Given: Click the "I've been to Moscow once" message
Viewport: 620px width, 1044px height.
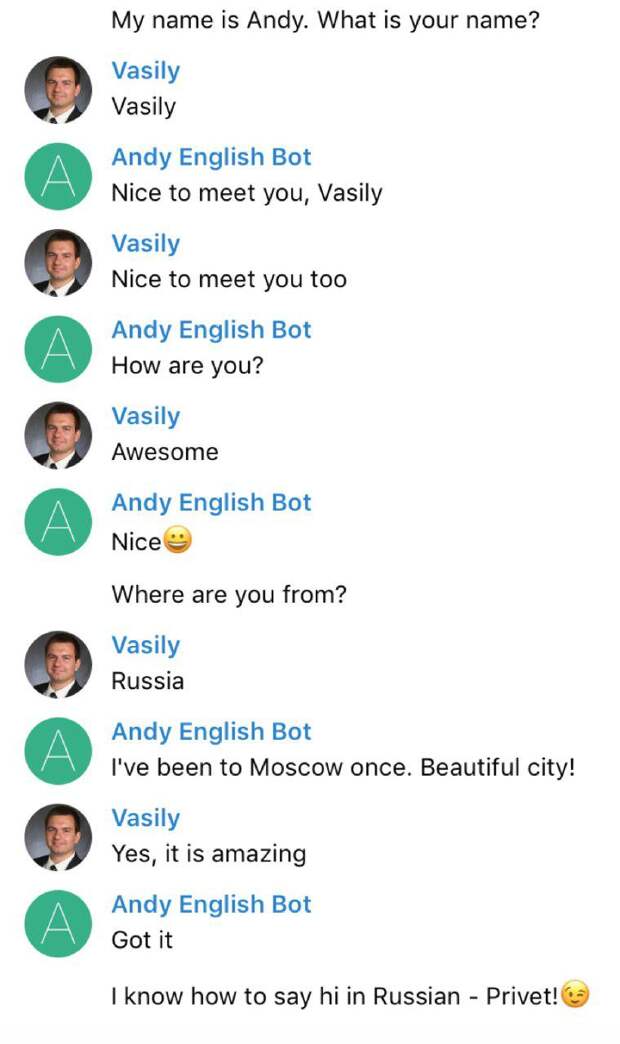Looking at the screenshot, I should (343, 769).
